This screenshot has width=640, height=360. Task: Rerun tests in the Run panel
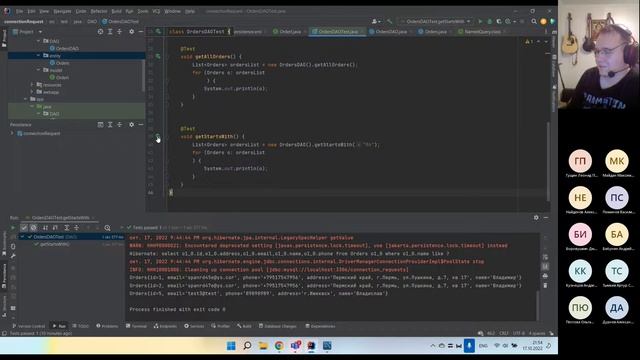(x=13, y=228)
